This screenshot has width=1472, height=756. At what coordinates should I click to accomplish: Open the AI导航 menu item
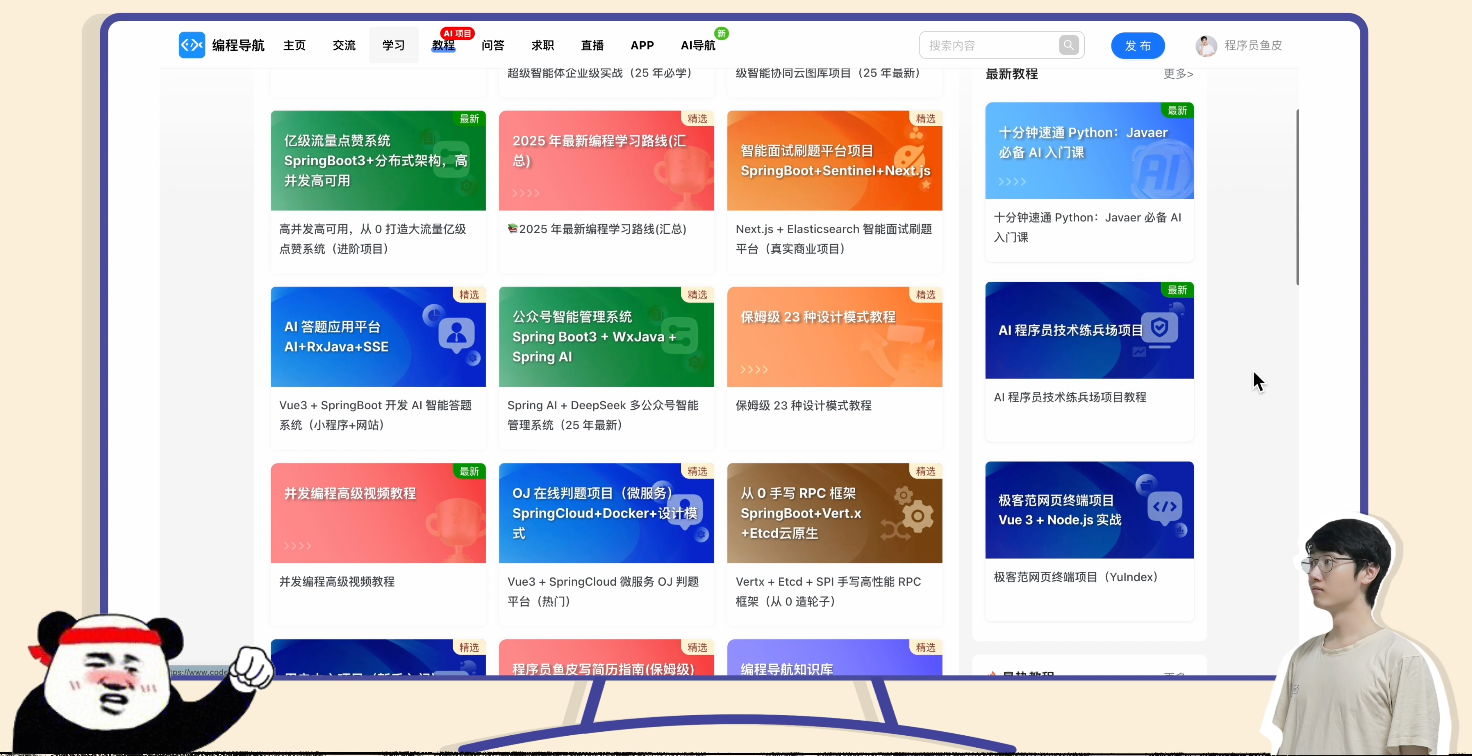click(x=698, y=46)
